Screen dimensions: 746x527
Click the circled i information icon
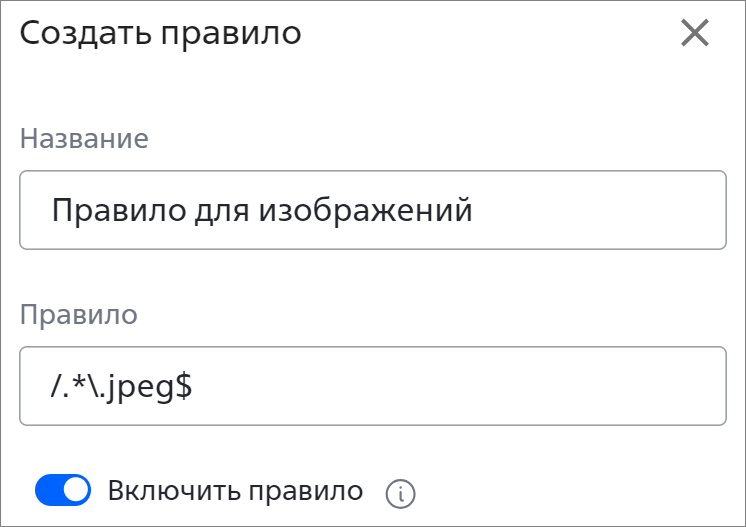tap(400, 494)
